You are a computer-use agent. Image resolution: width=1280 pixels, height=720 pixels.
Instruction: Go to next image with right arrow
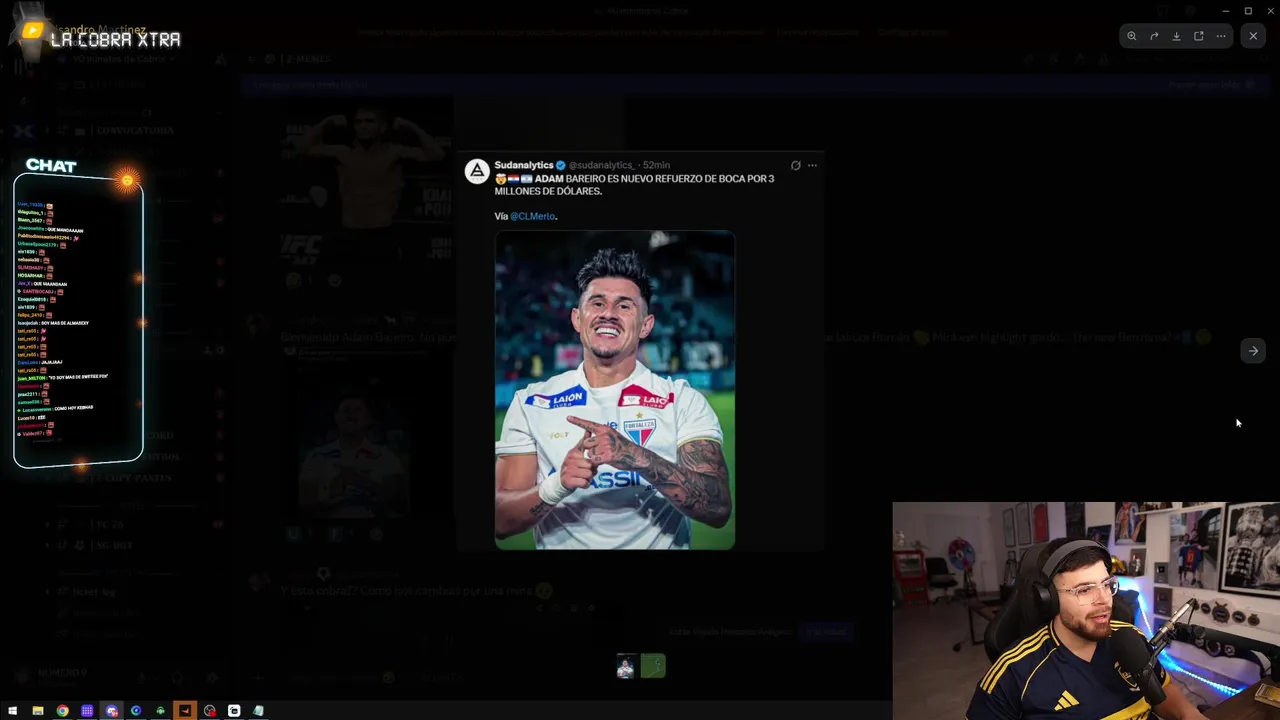1253,351
